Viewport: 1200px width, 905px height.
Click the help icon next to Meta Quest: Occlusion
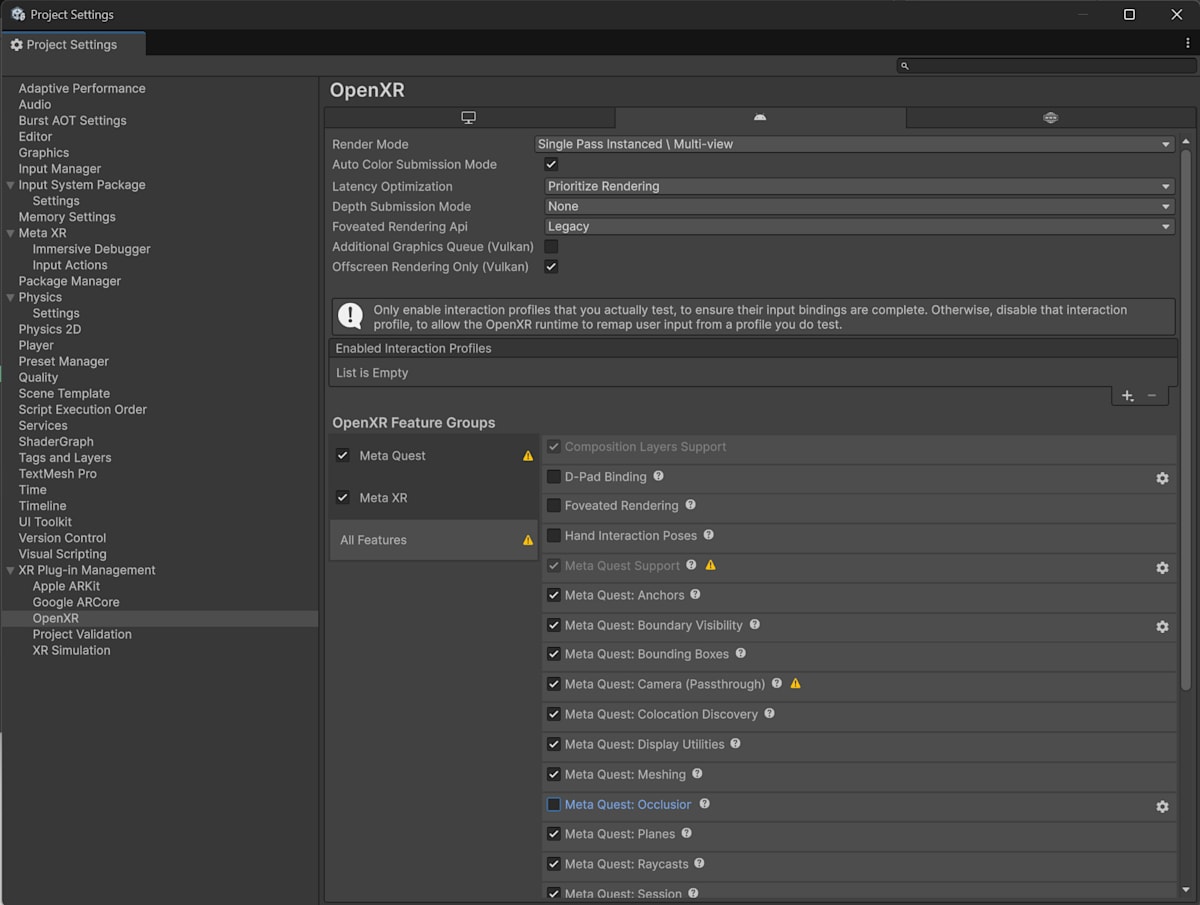point(704,803)
